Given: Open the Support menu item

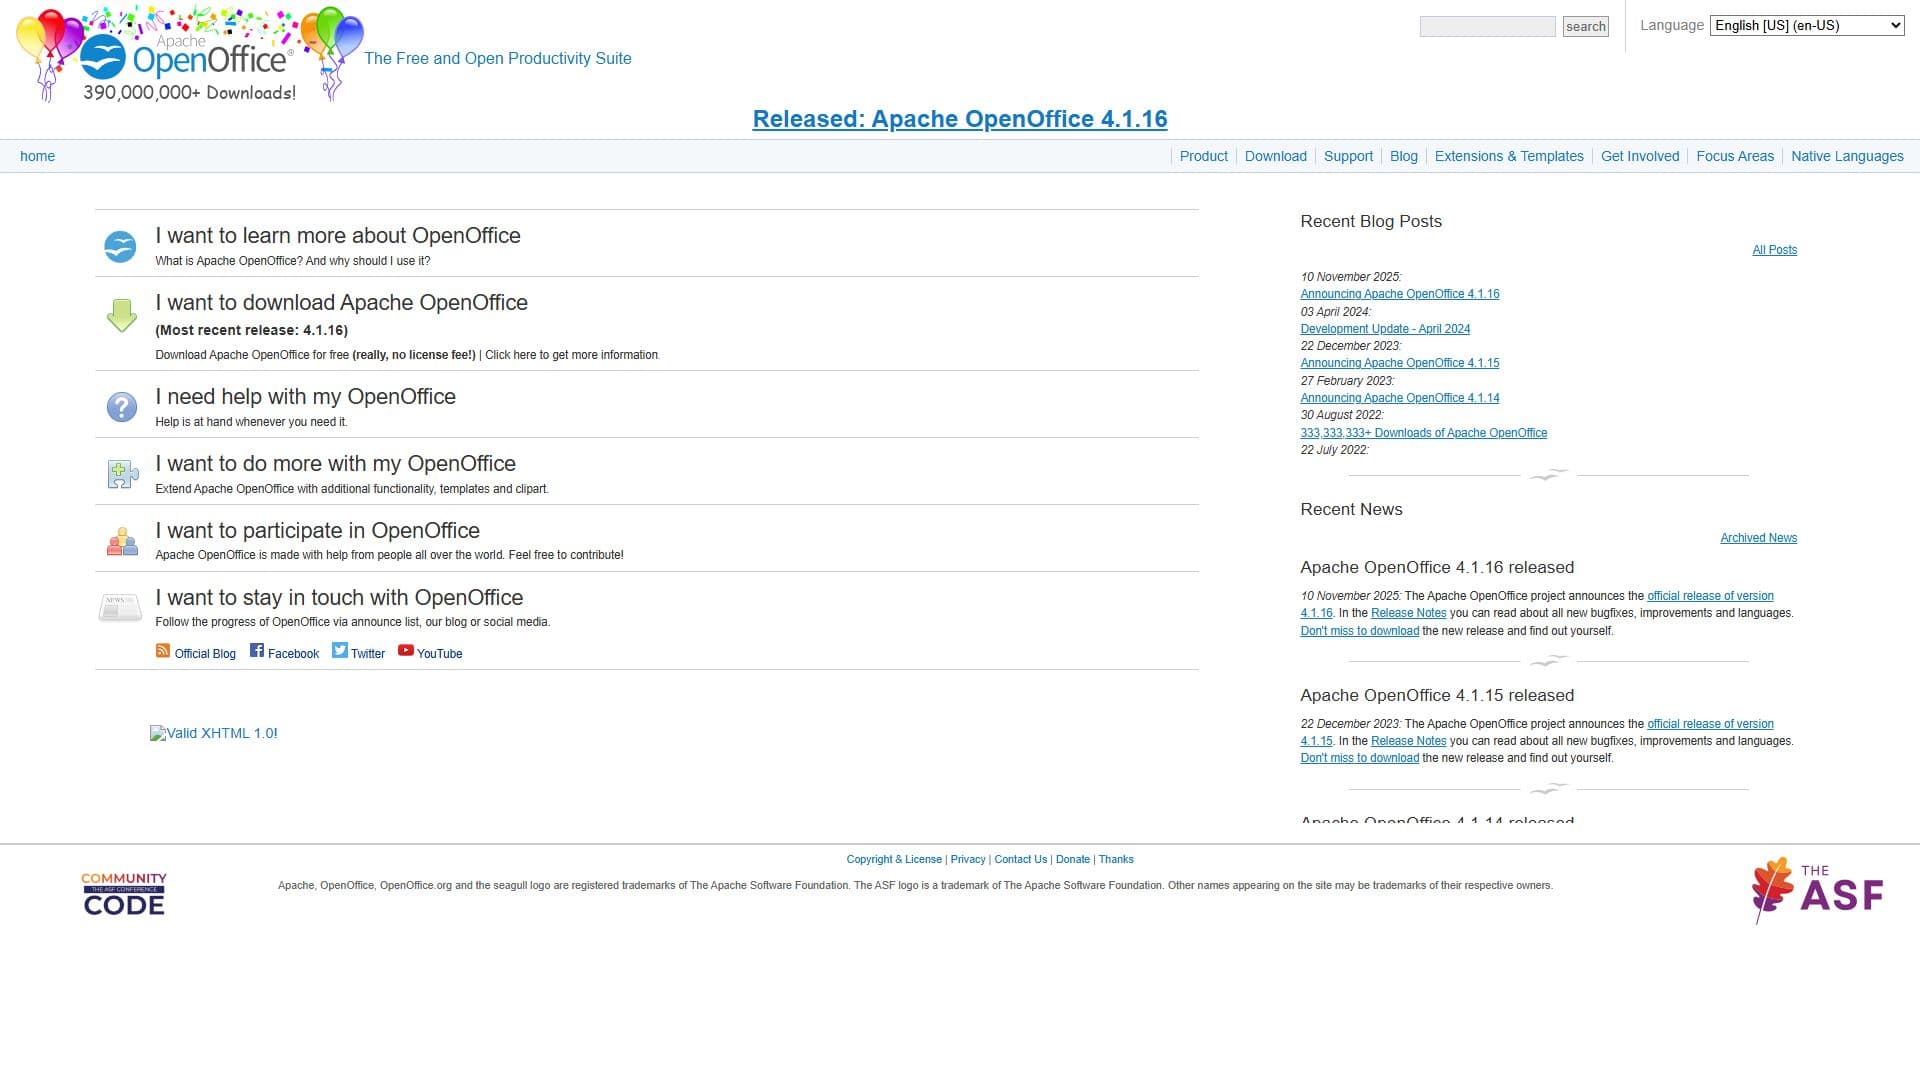Looking at the screenshot, I should click(x=1348, y=156).
